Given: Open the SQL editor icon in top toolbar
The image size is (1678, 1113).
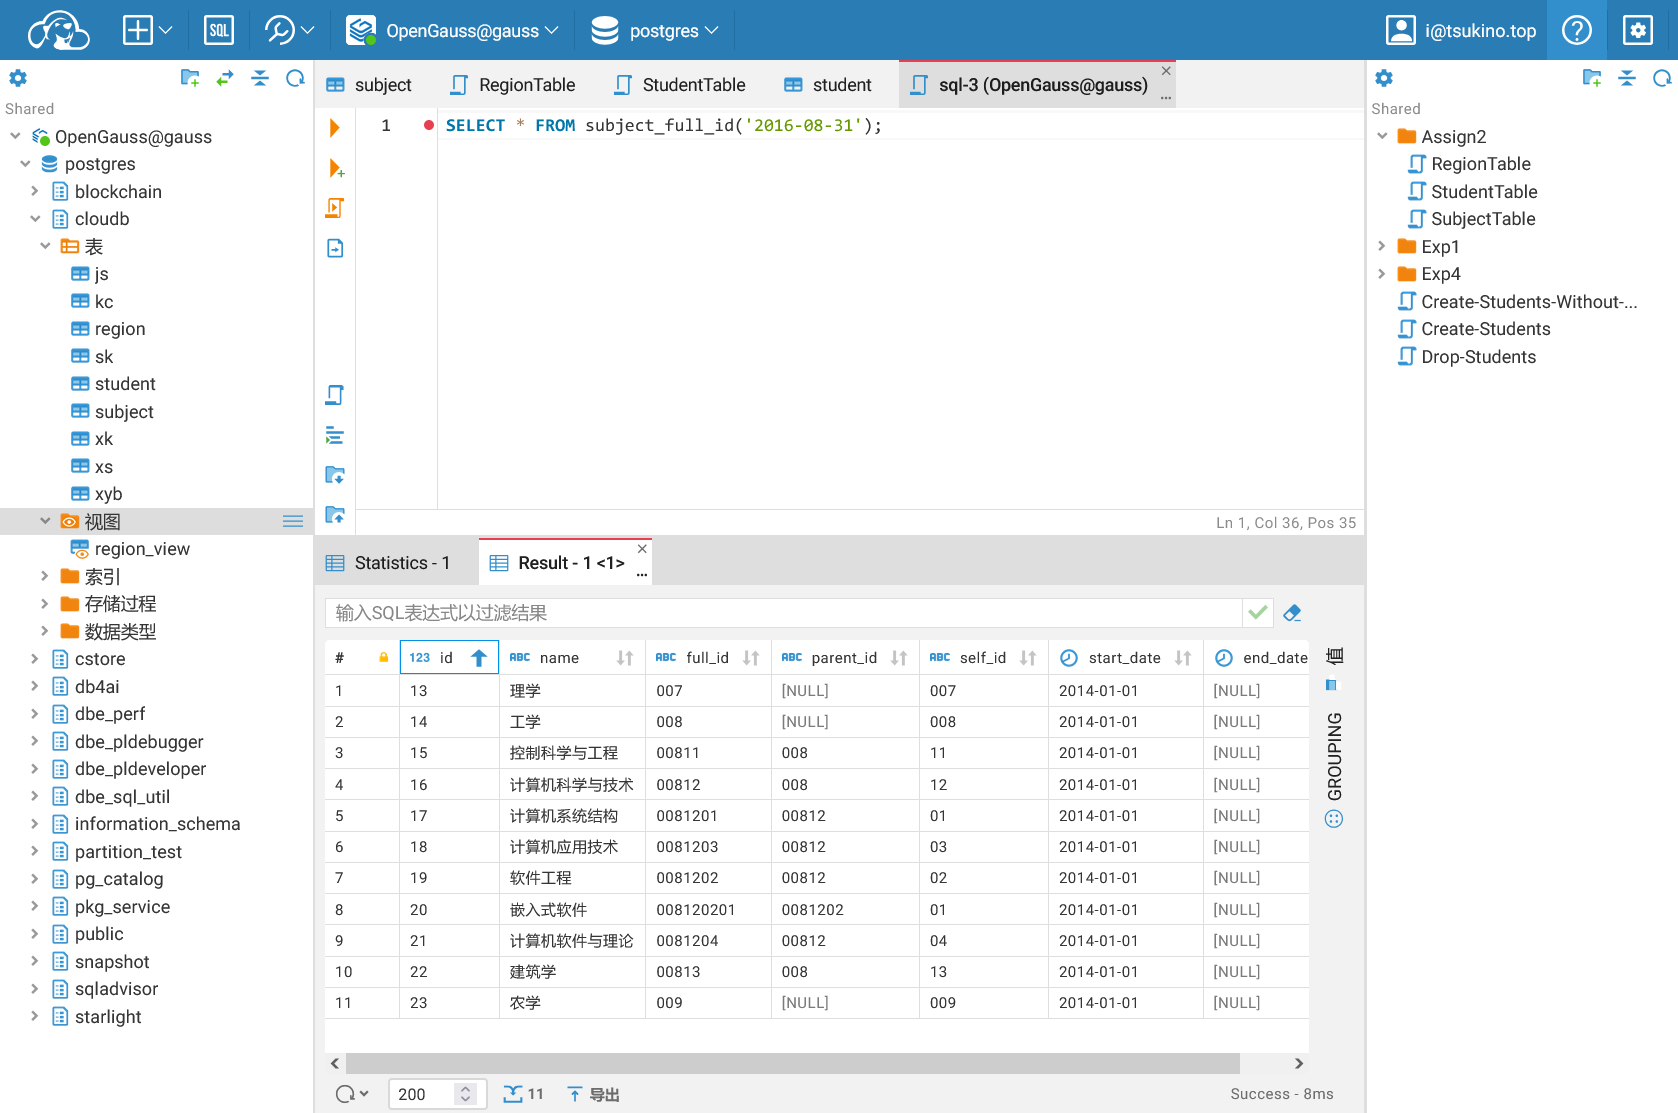Looking at the screenshot, I should pos(218,31).
